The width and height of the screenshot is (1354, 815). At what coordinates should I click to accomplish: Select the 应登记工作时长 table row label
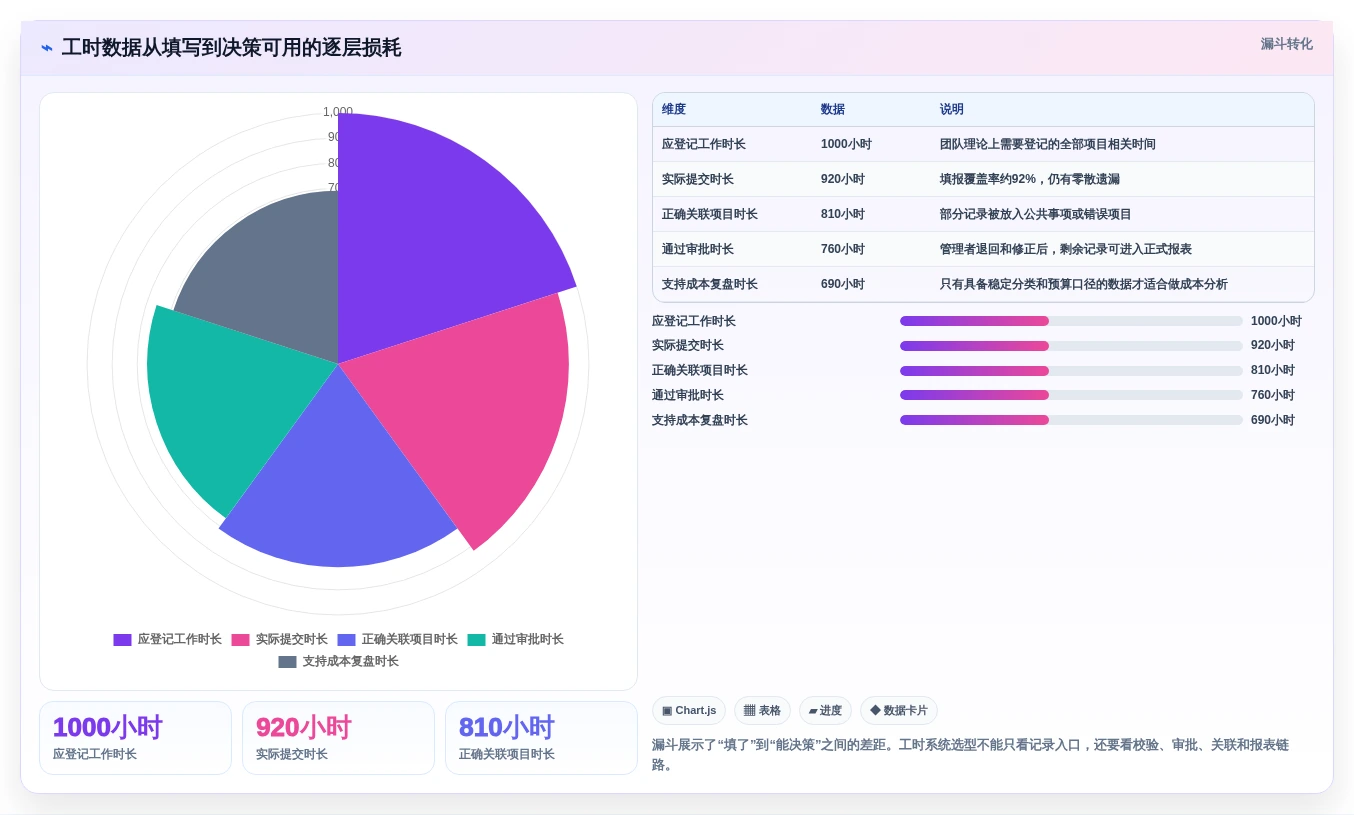704,144
